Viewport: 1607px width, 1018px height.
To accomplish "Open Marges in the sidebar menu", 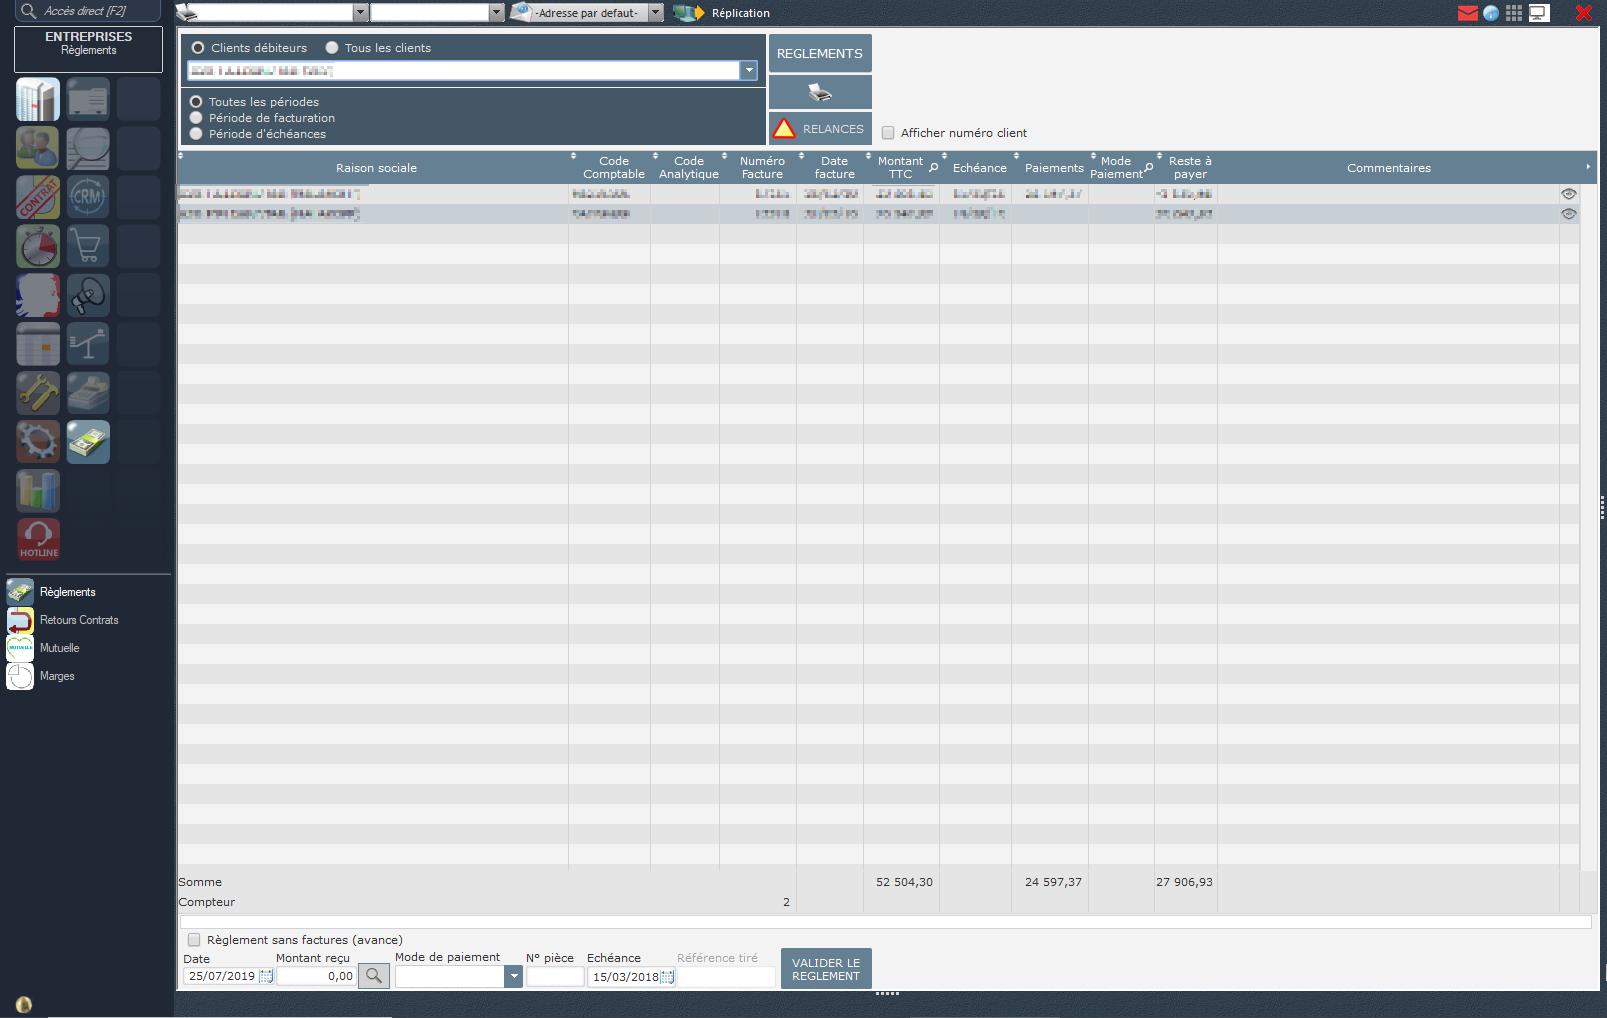I will pyautogui.click(x=57, y=676).
